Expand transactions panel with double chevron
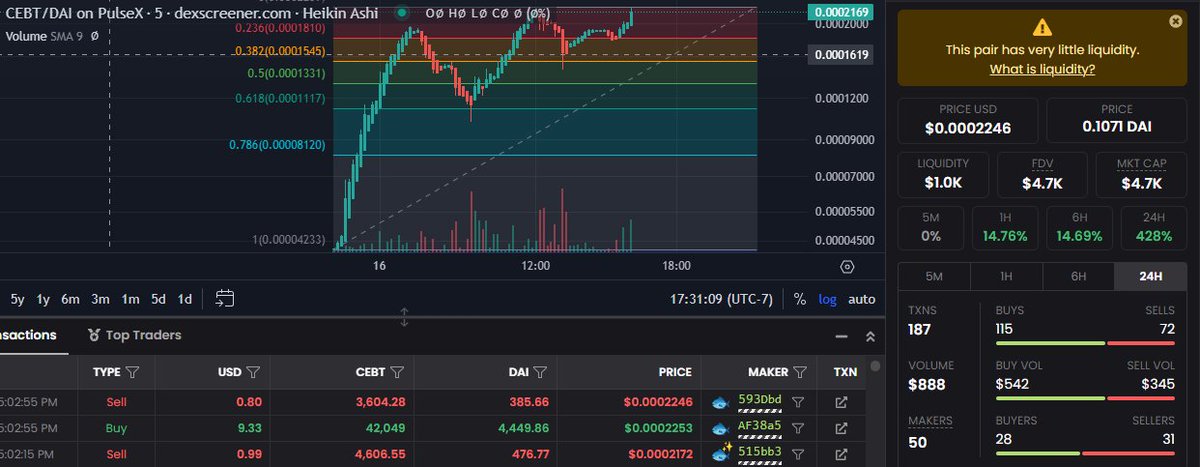The height and width of the screenshot is (467, 1200). (870, 337)
